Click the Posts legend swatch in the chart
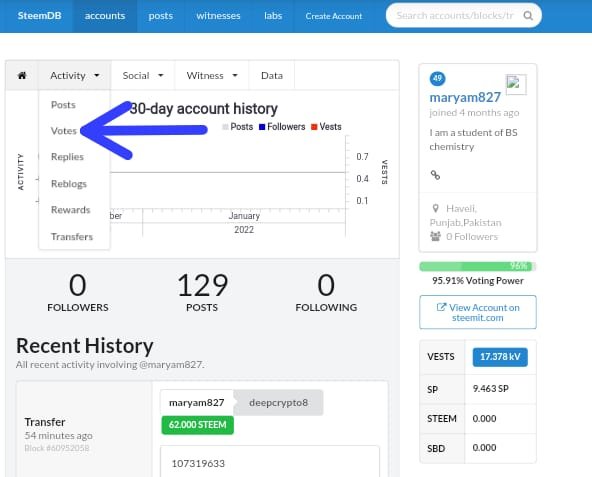The image size is (592, 477). (x=225, y=127)
